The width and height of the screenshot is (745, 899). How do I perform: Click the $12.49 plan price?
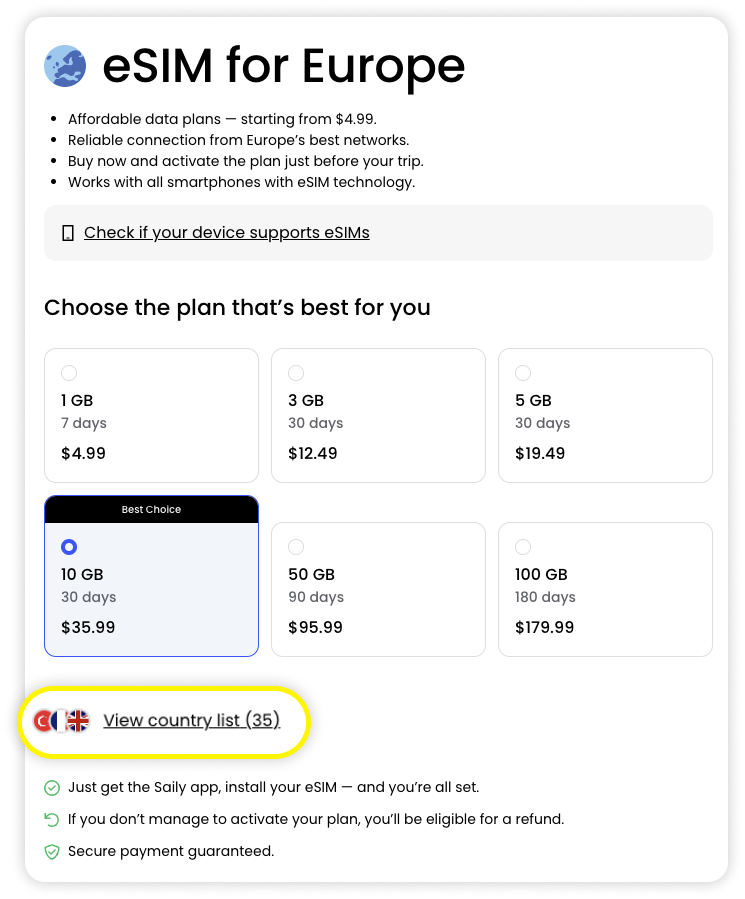tap(313, 453)
